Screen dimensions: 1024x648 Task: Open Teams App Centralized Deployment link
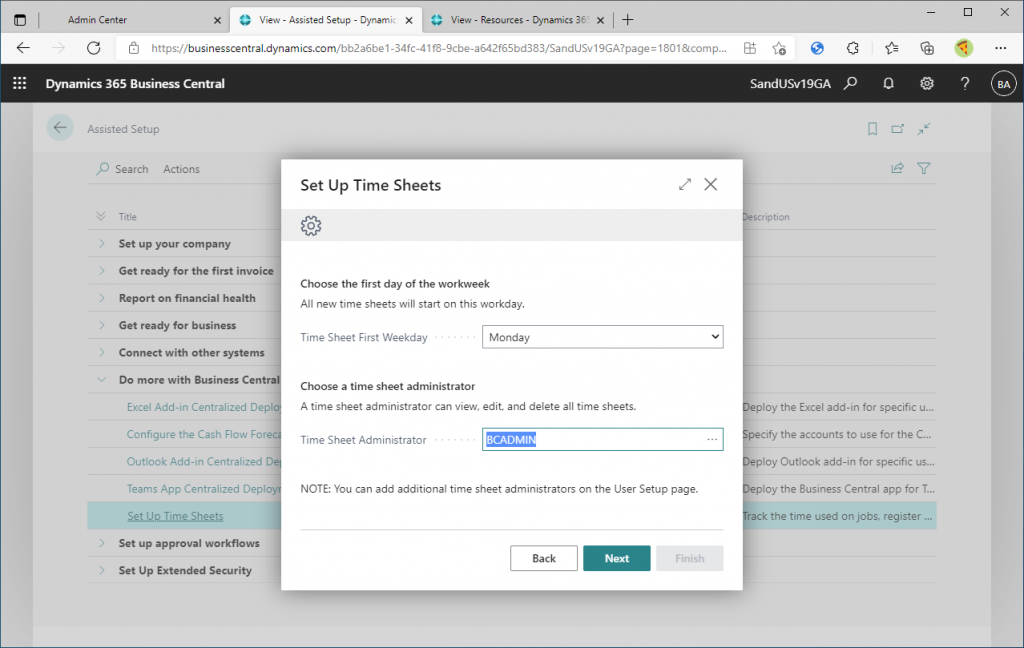click(x=204, y=489)
